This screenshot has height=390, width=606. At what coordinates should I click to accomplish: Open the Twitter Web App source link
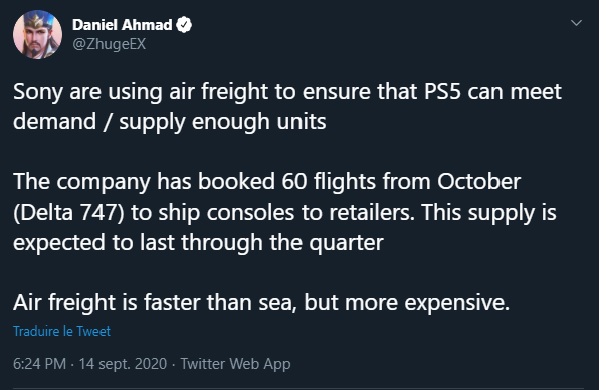tap(235, 364)
